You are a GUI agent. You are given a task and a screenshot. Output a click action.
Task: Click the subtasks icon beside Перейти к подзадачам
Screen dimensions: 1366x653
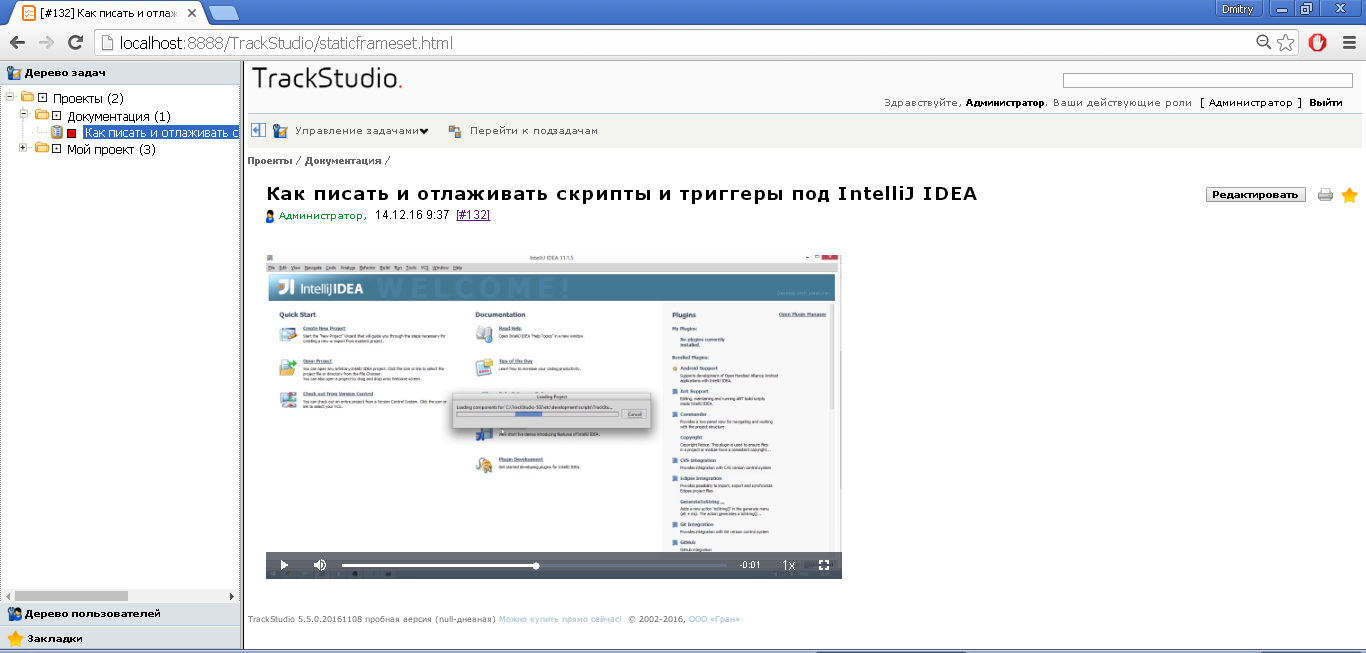[455, 131]
